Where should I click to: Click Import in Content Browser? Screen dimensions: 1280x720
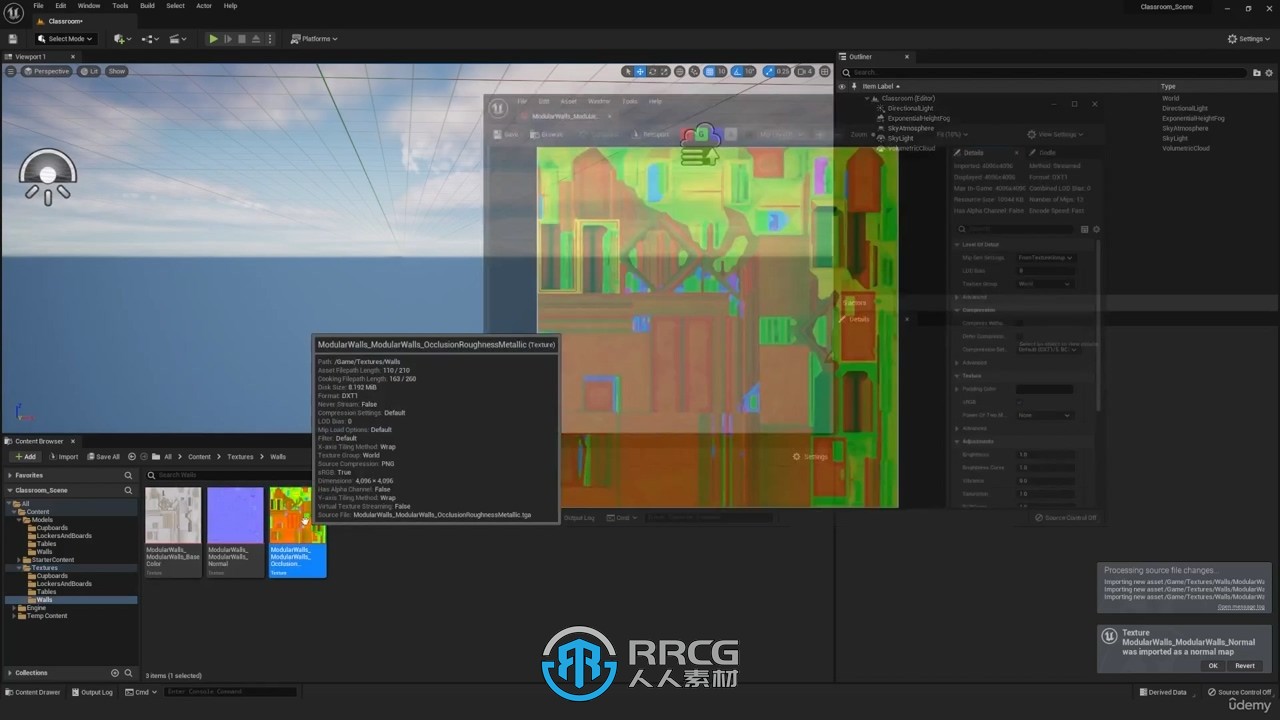(x=63, y=456)
